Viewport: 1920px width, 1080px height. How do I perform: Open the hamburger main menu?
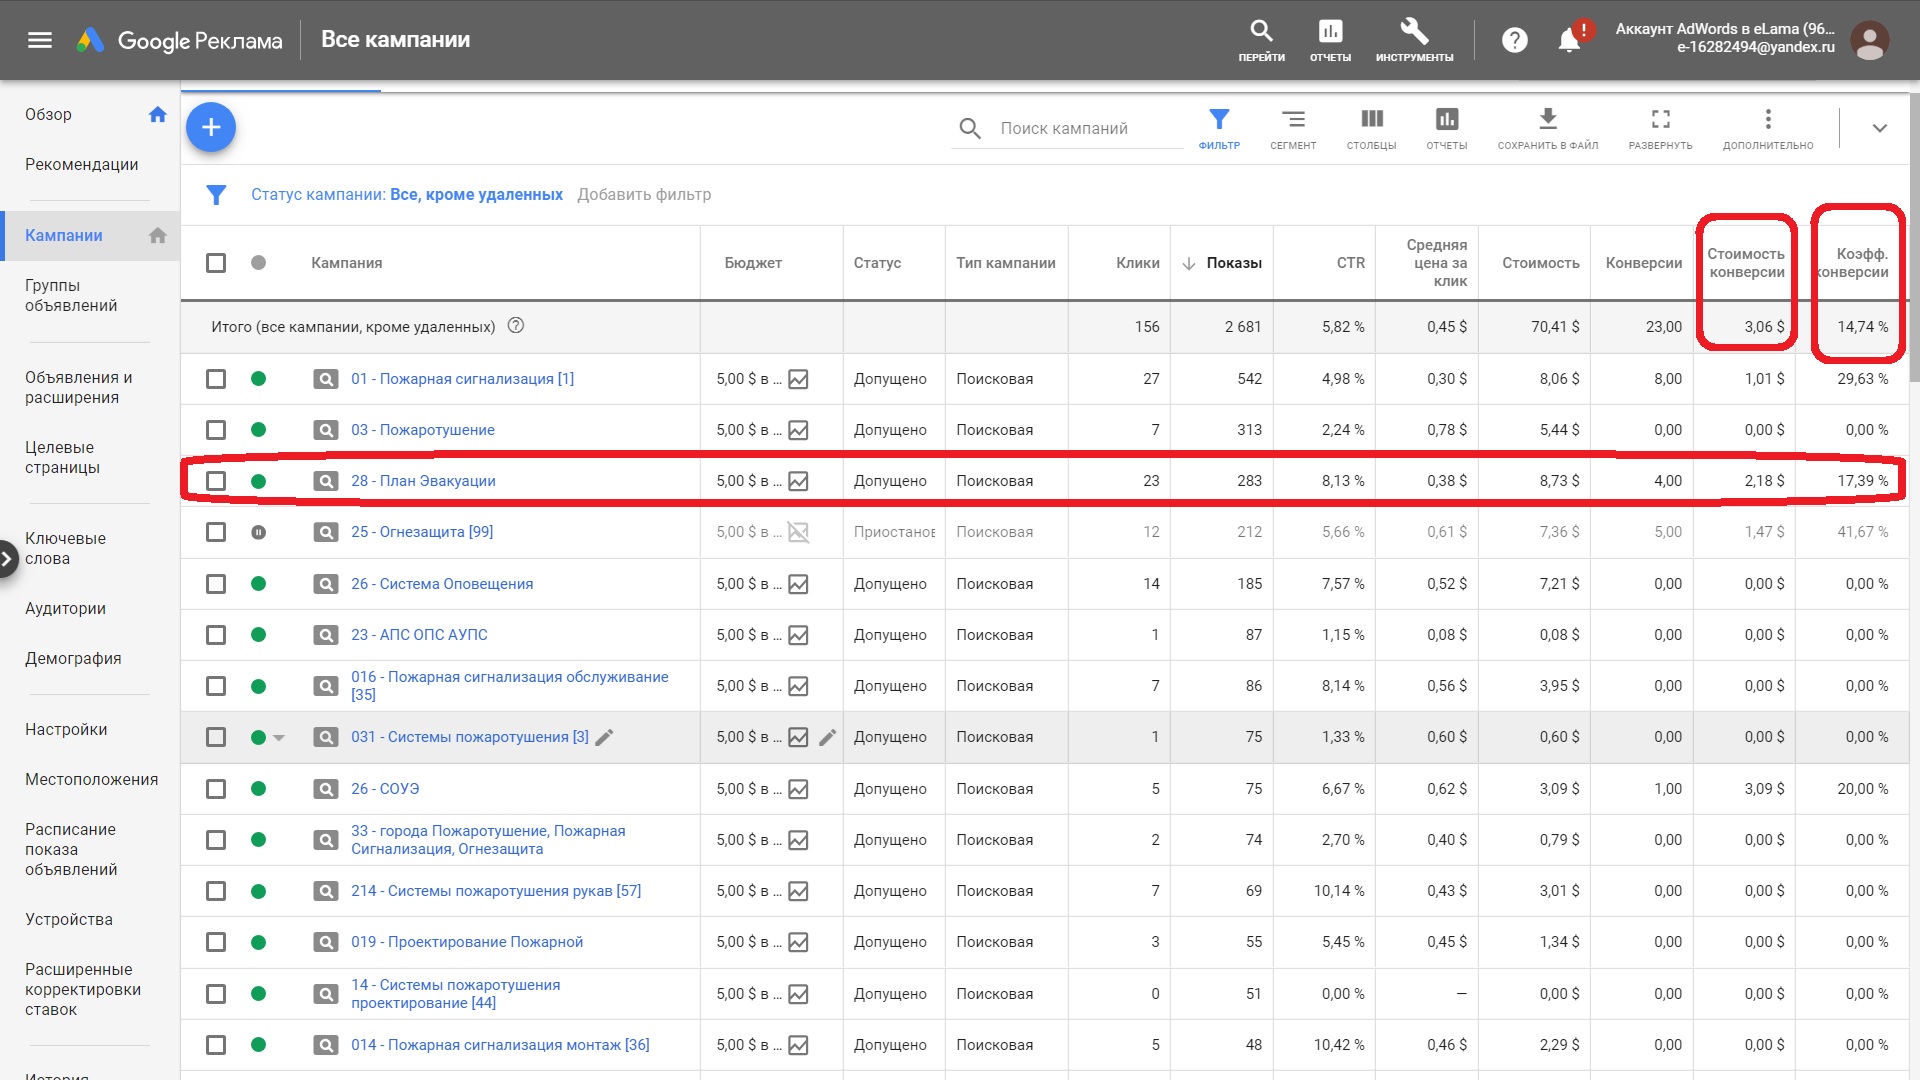point(40,40)
